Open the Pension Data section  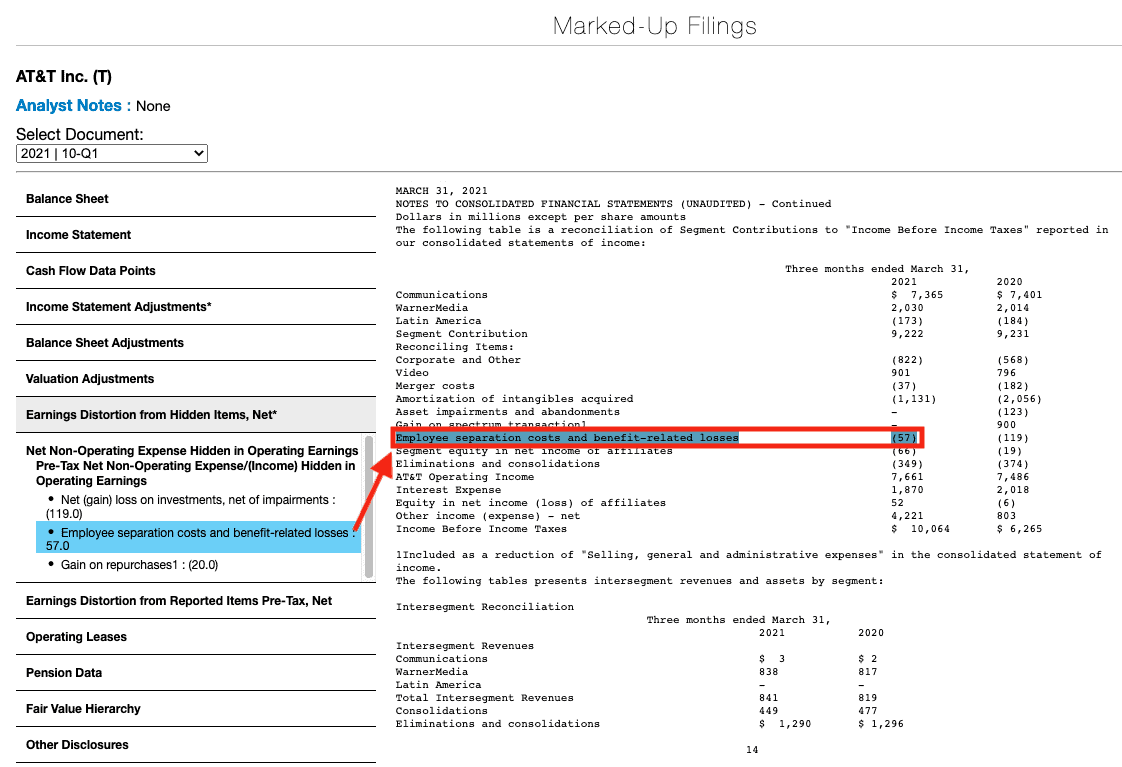tap(195, 673)
